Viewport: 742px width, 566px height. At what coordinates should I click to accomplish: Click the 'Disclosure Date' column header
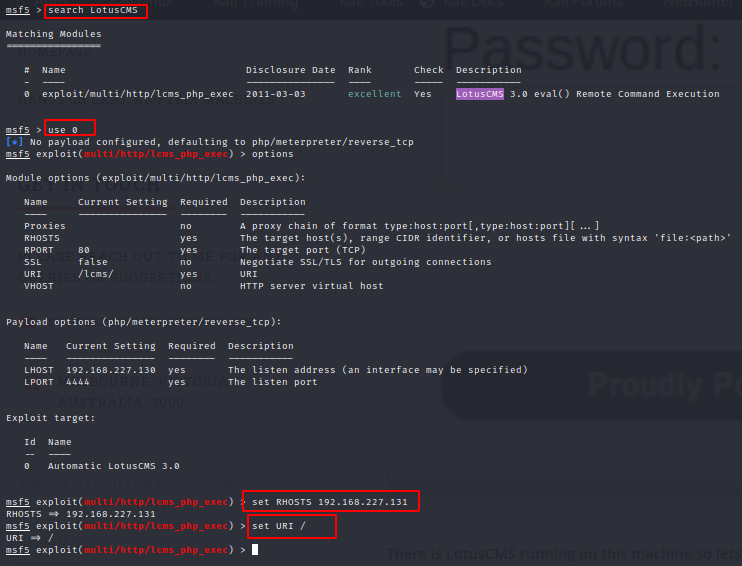(x=291, y=70)
